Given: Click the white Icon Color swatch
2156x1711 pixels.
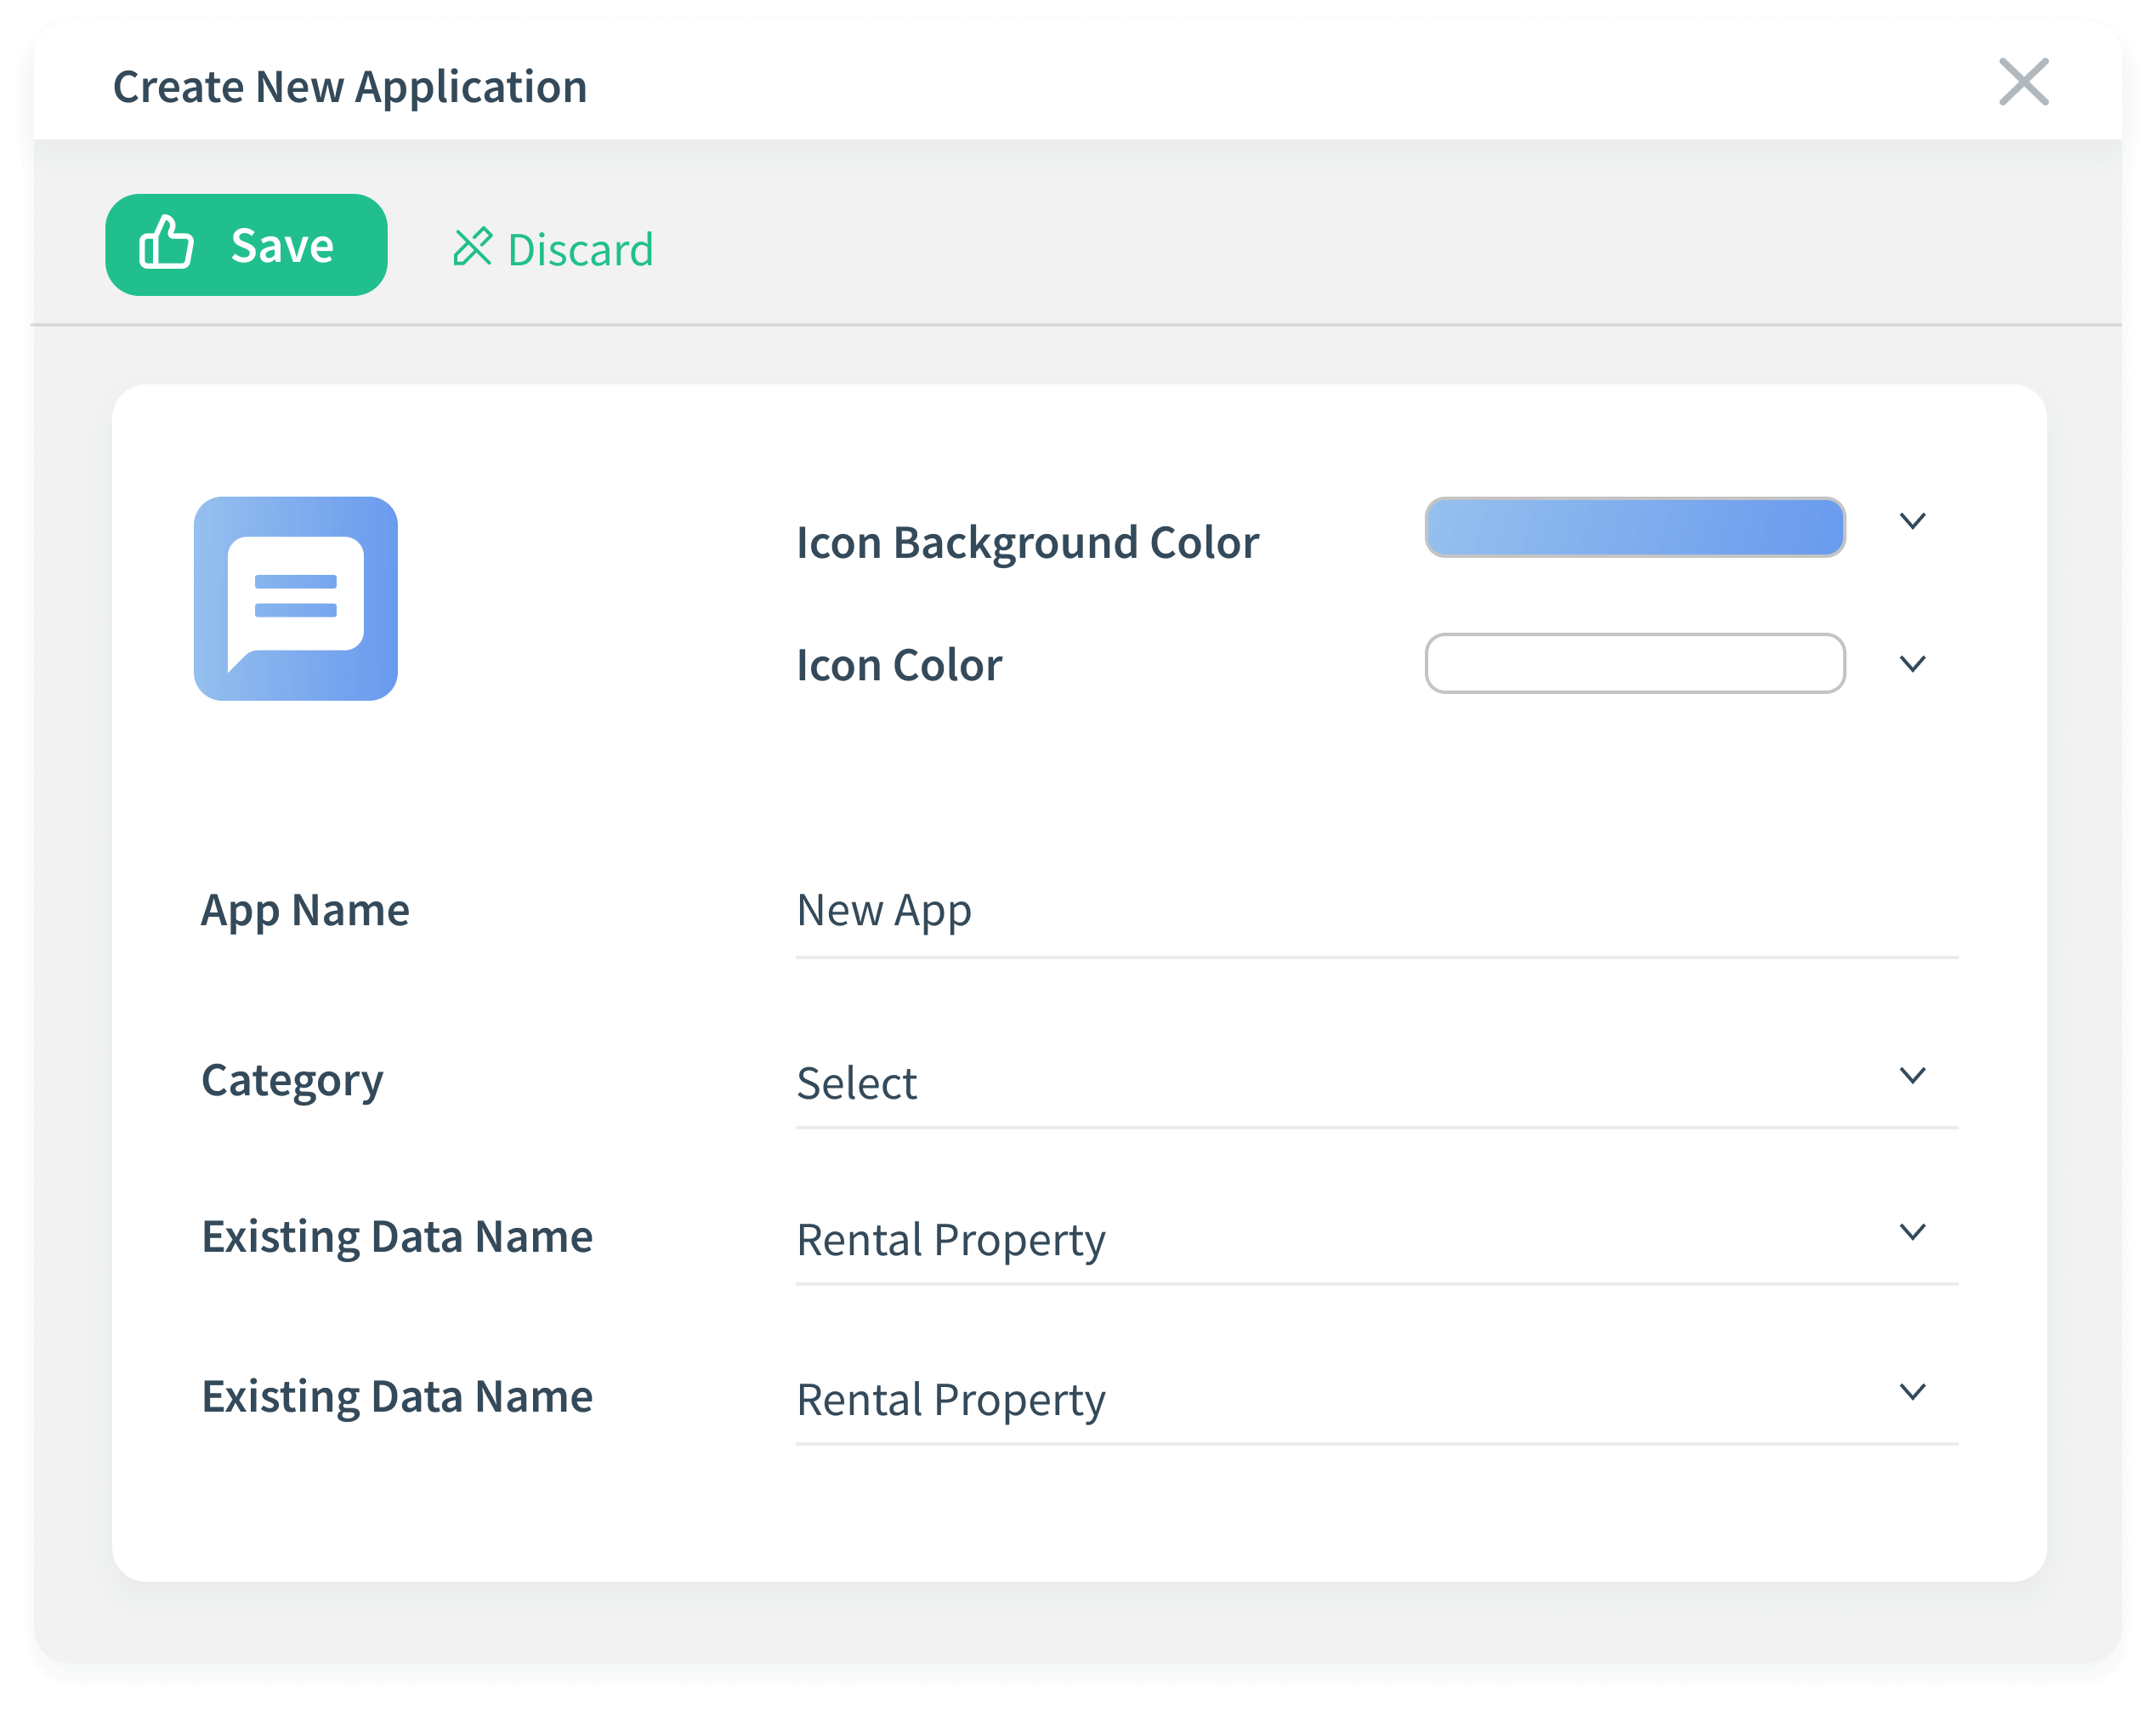Looking at the screenshot, I should 1636,663.
